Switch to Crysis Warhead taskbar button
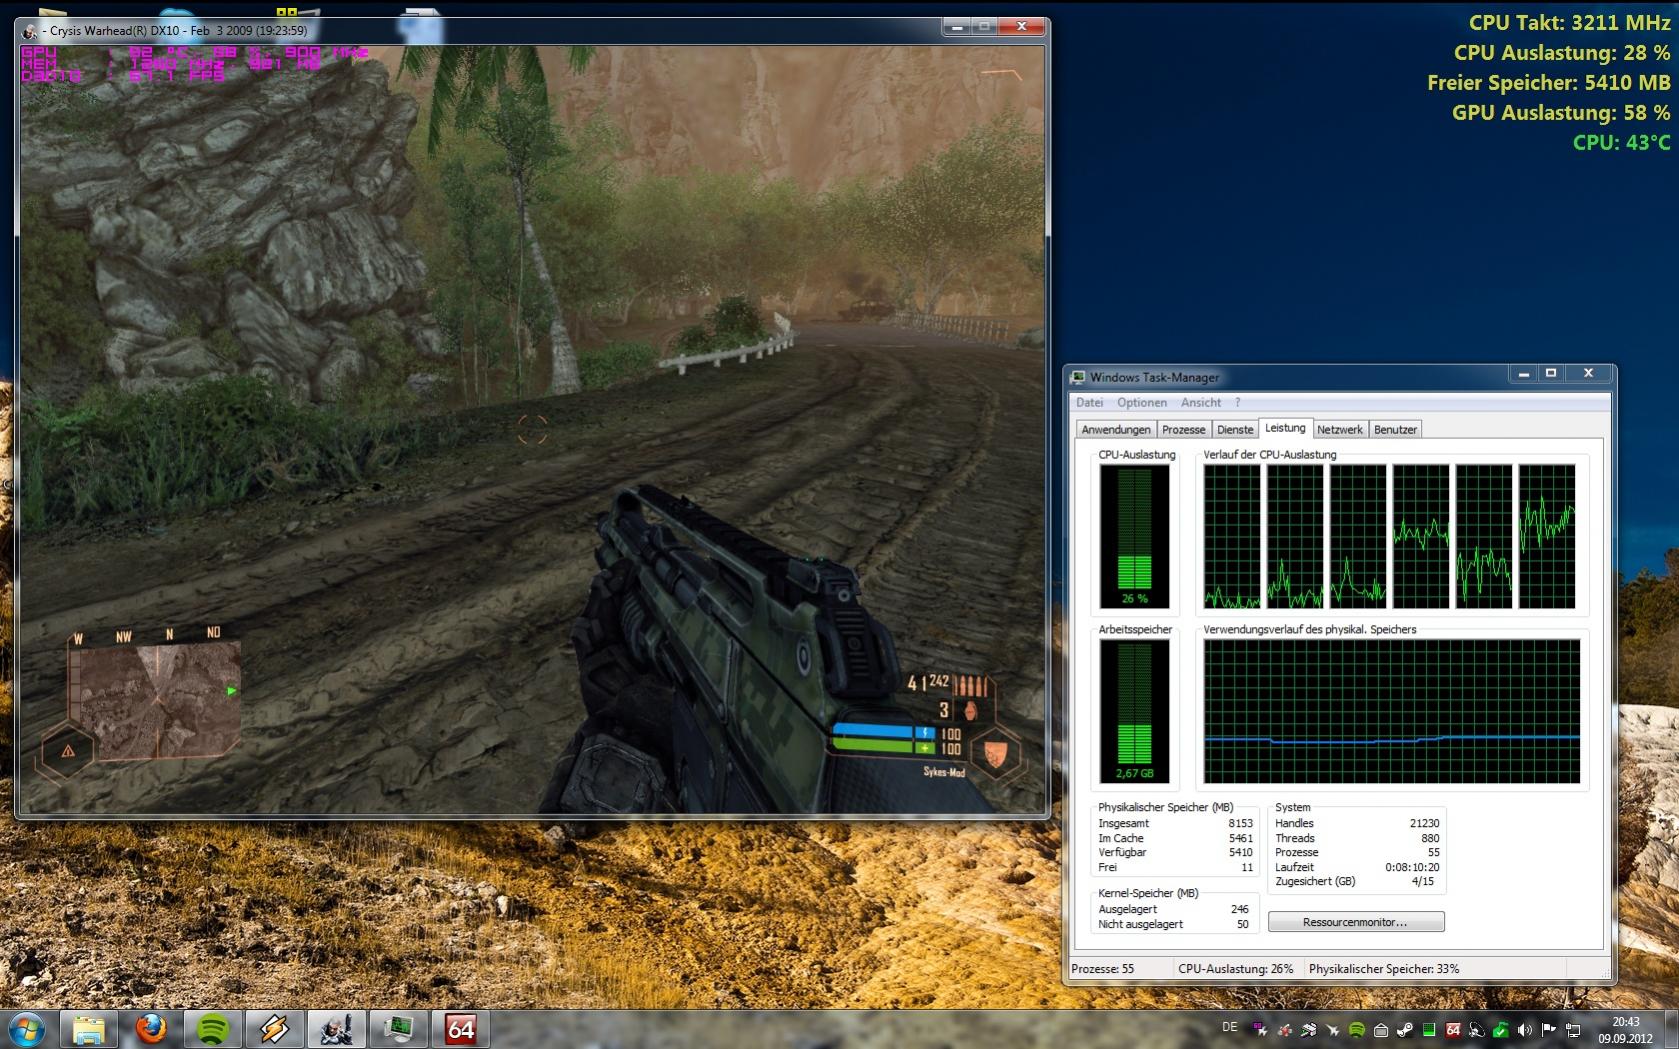 pos(337,1029)
